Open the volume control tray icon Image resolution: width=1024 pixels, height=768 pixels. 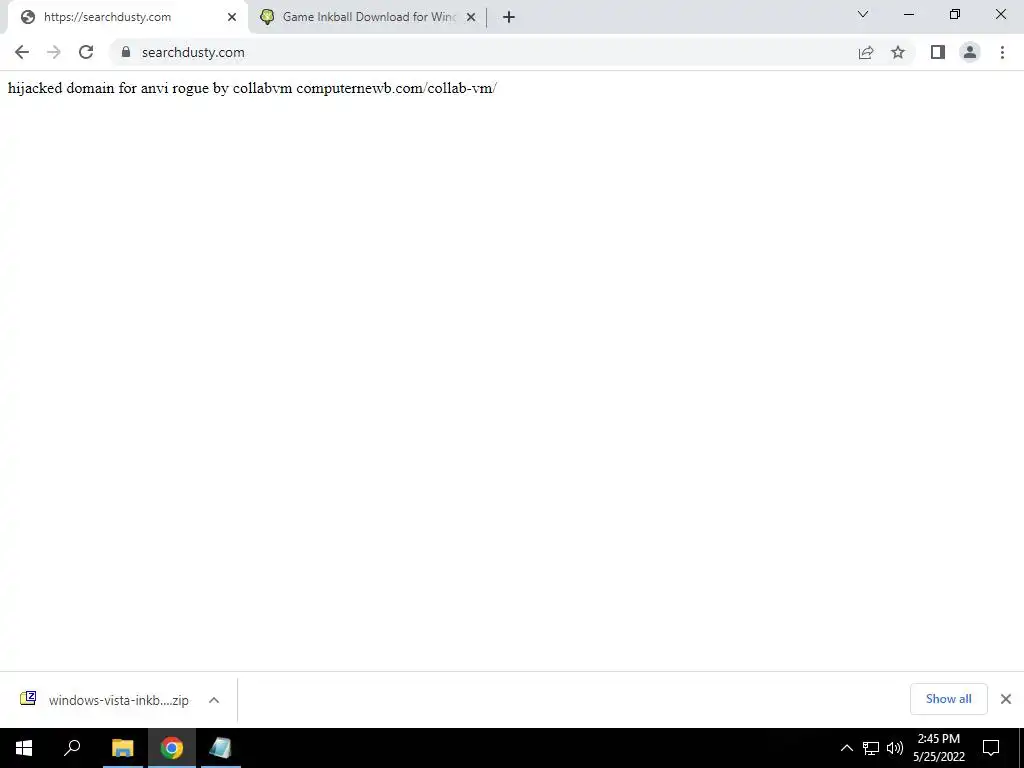click(895, 748)
